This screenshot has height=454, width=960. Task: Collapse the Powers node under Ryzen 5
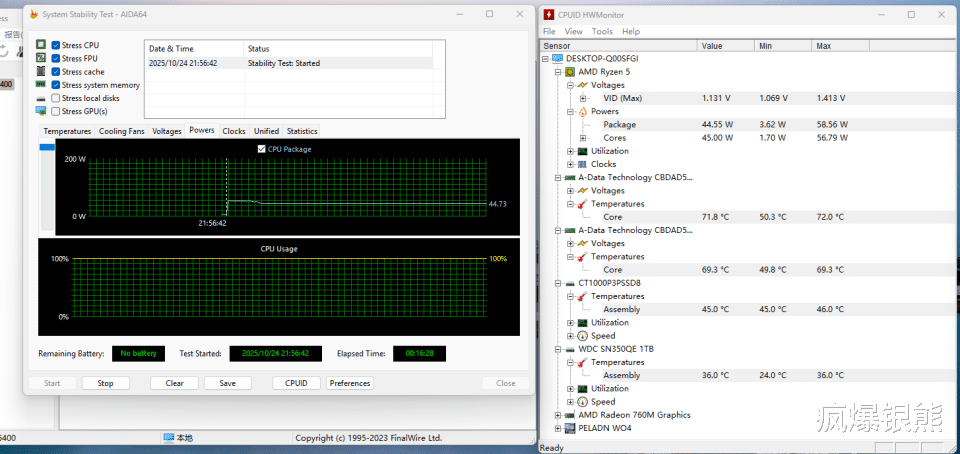[x=571, y=111]
